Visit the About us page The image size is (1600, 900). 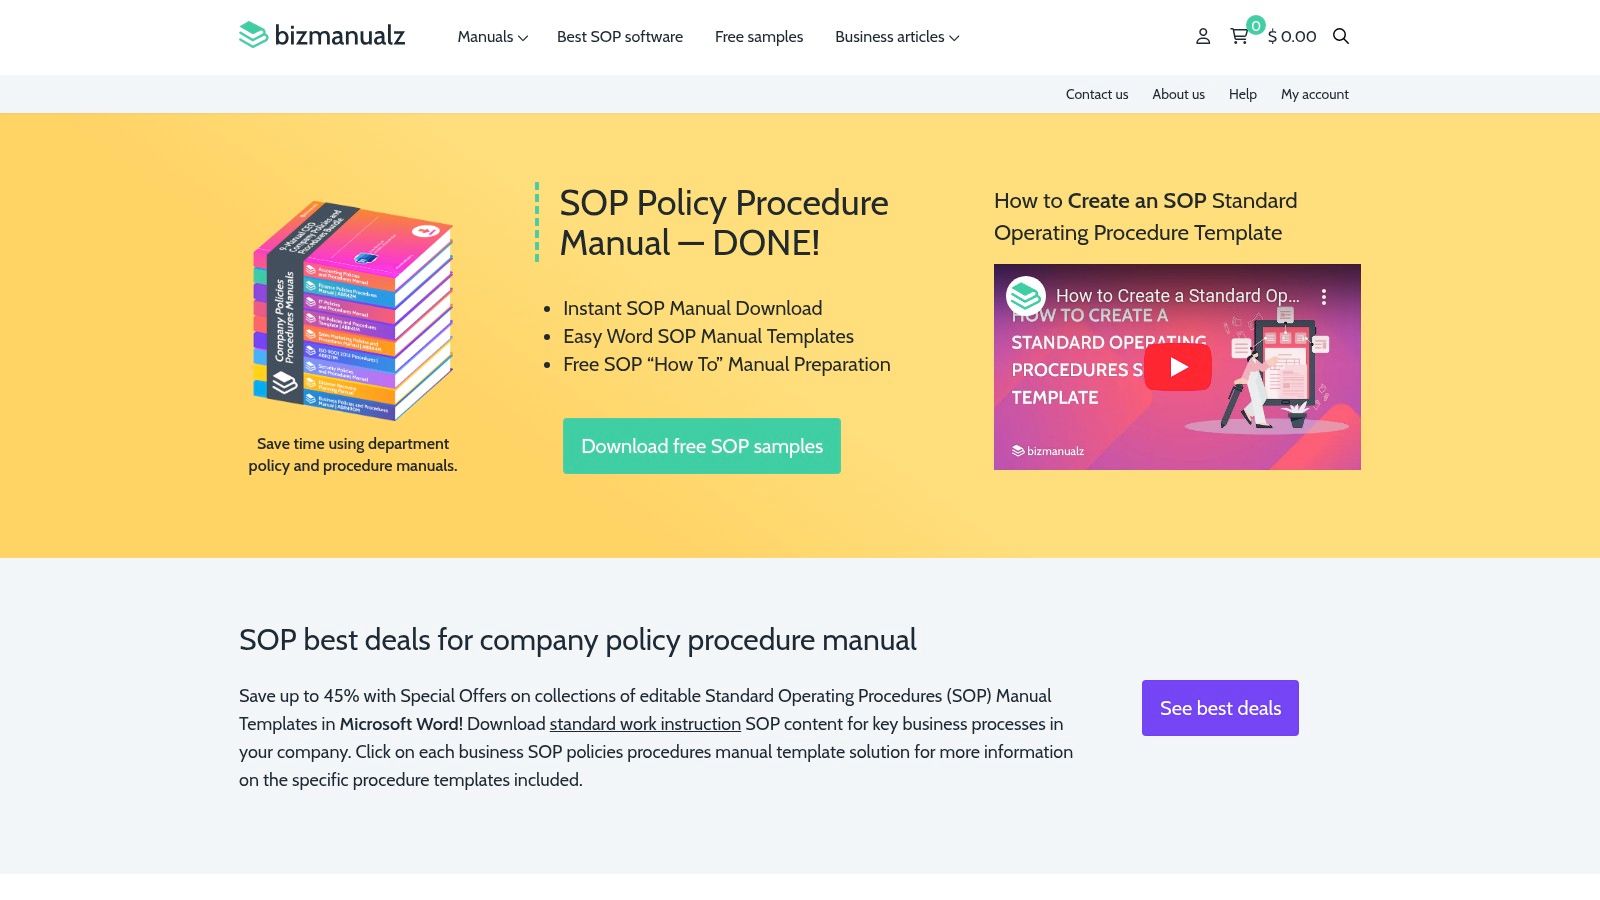[x=1178, y=94]
